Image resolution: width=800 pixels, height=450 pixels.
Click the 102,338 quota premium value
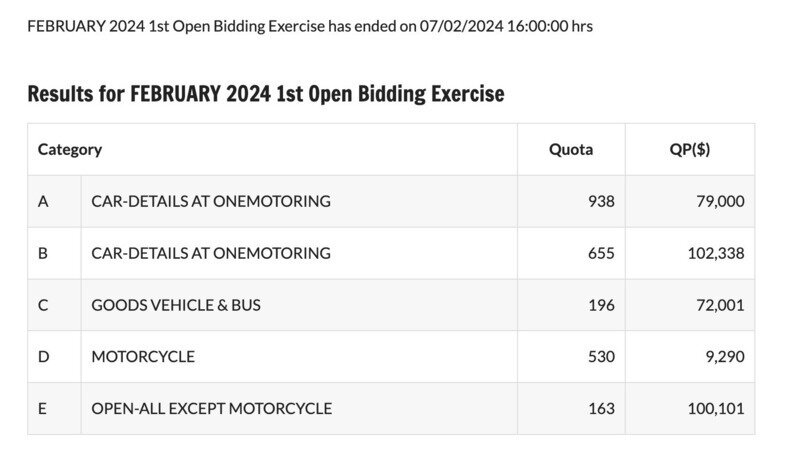tap(715, 253)
